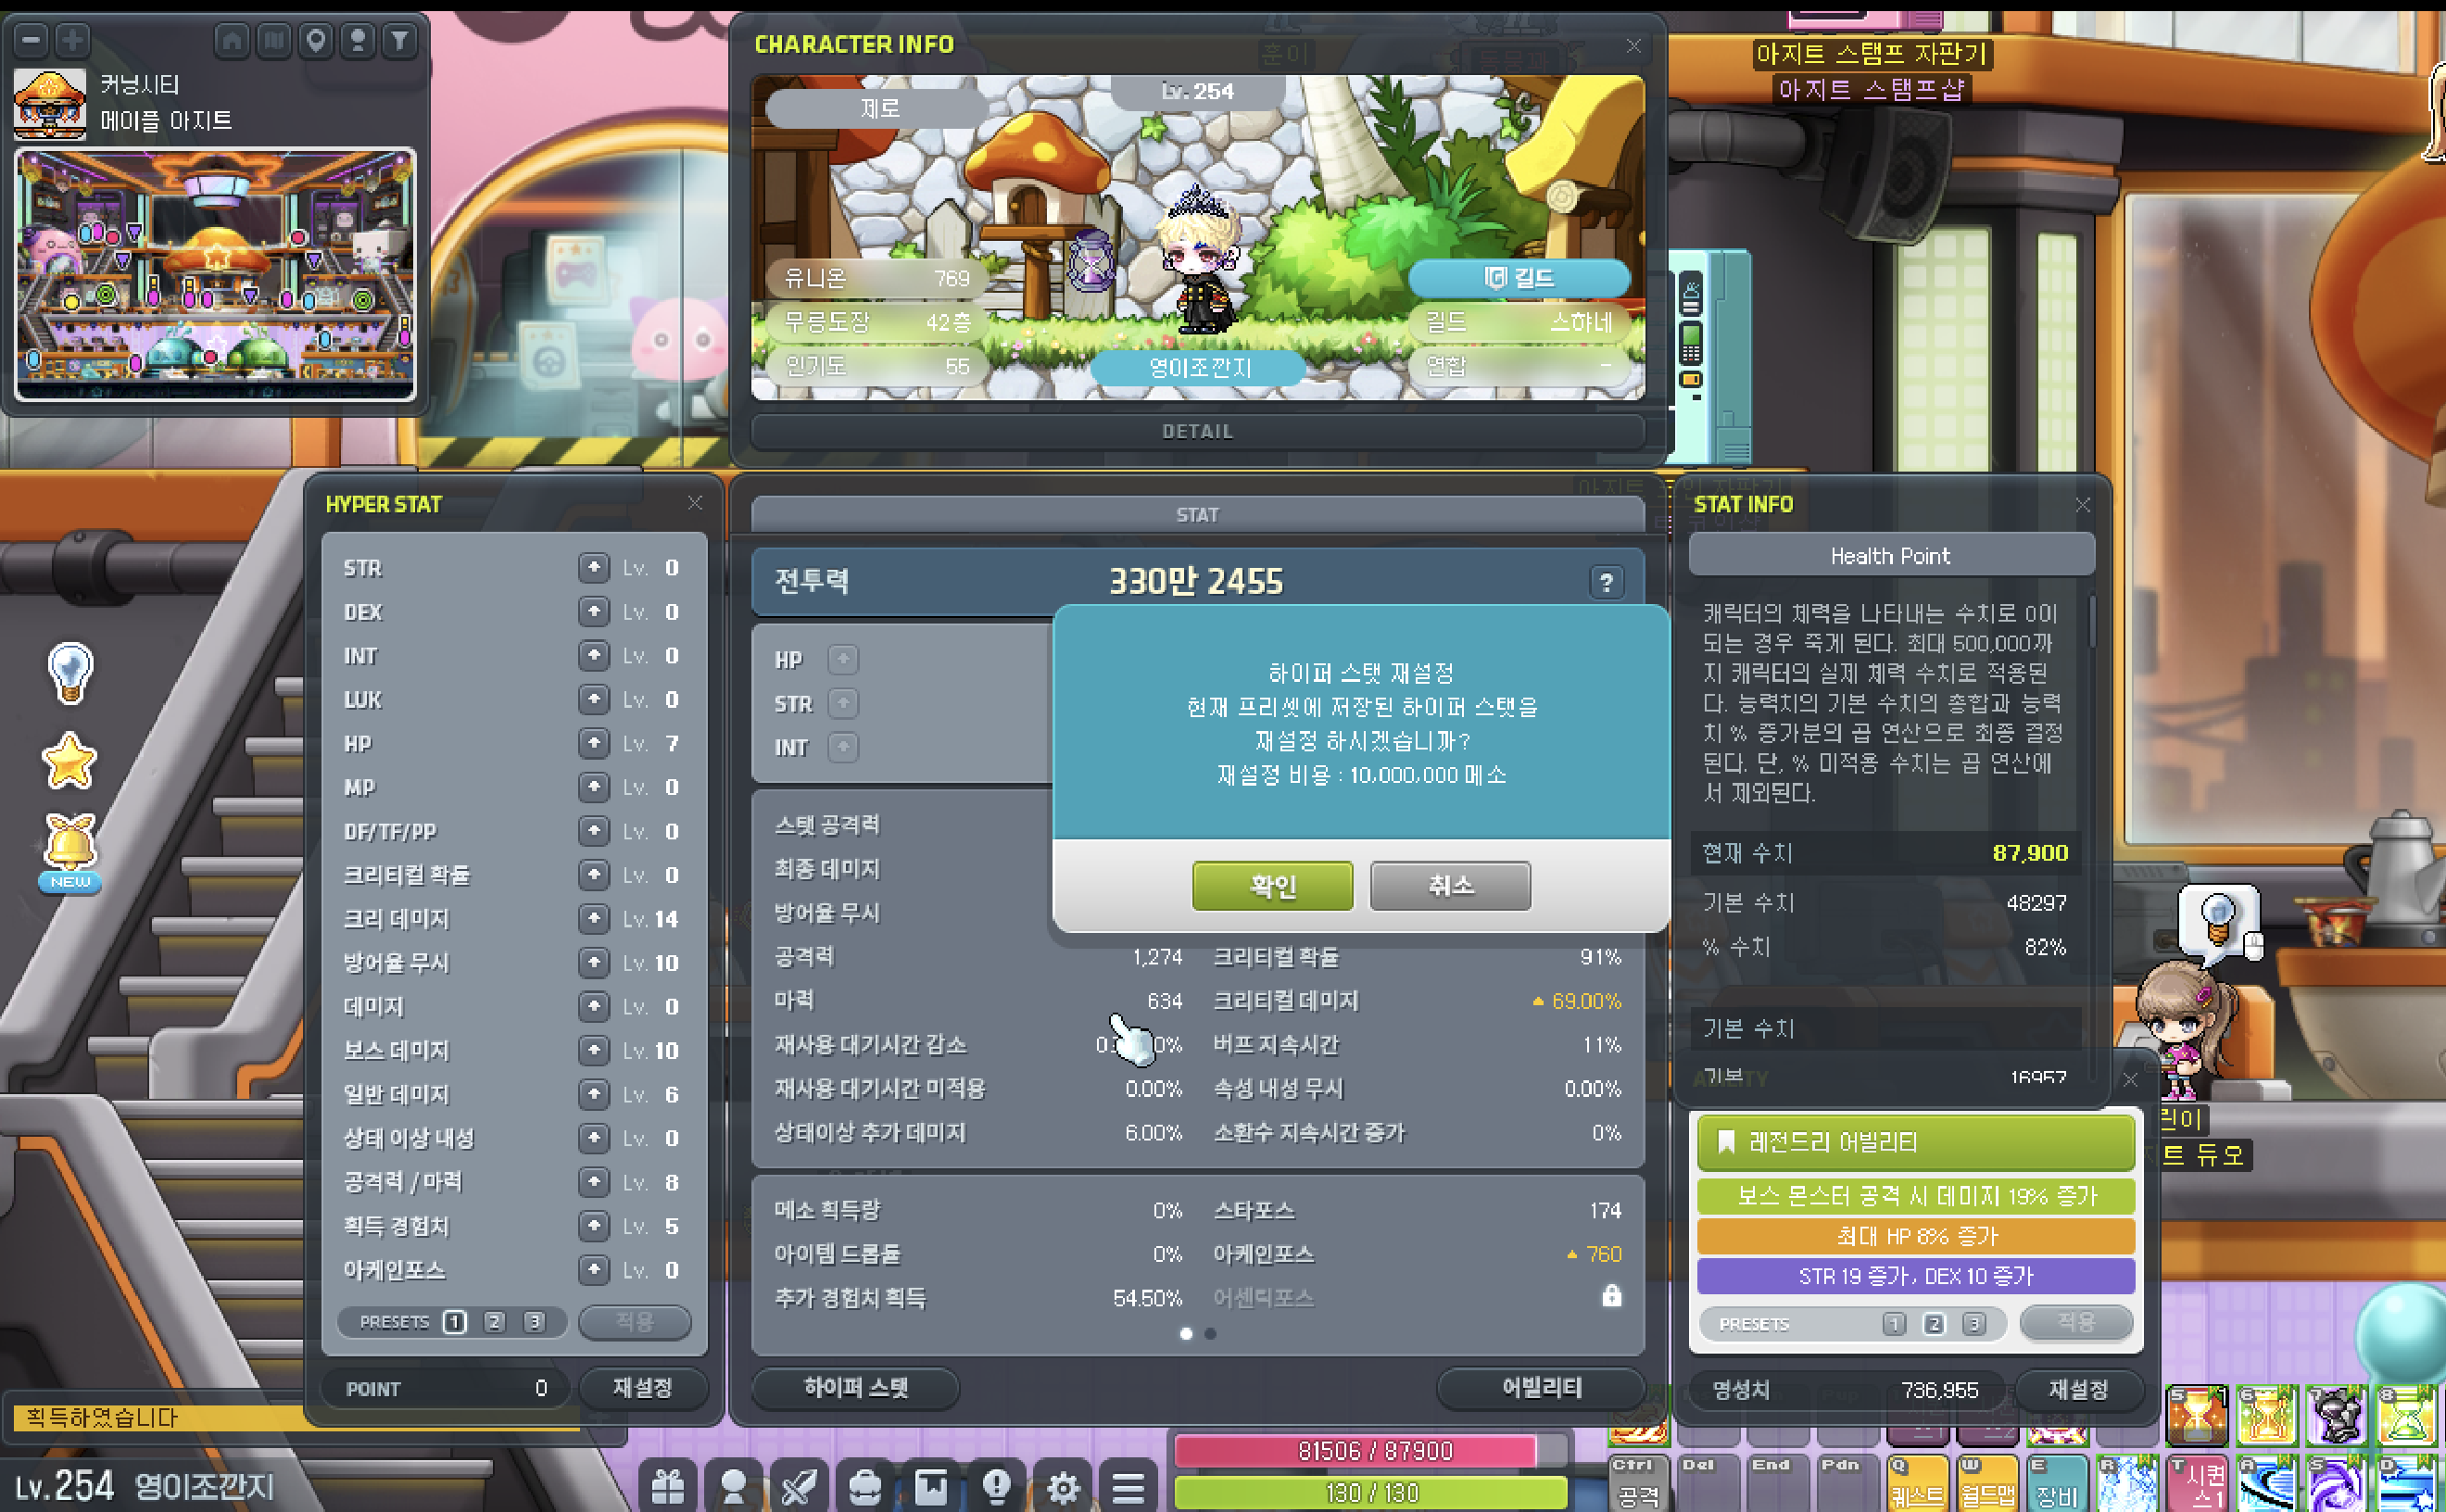Confirm the hyper stat reset with 확인
The width and height of the screenshot is (2446, 1512).
coord(1272,886)
